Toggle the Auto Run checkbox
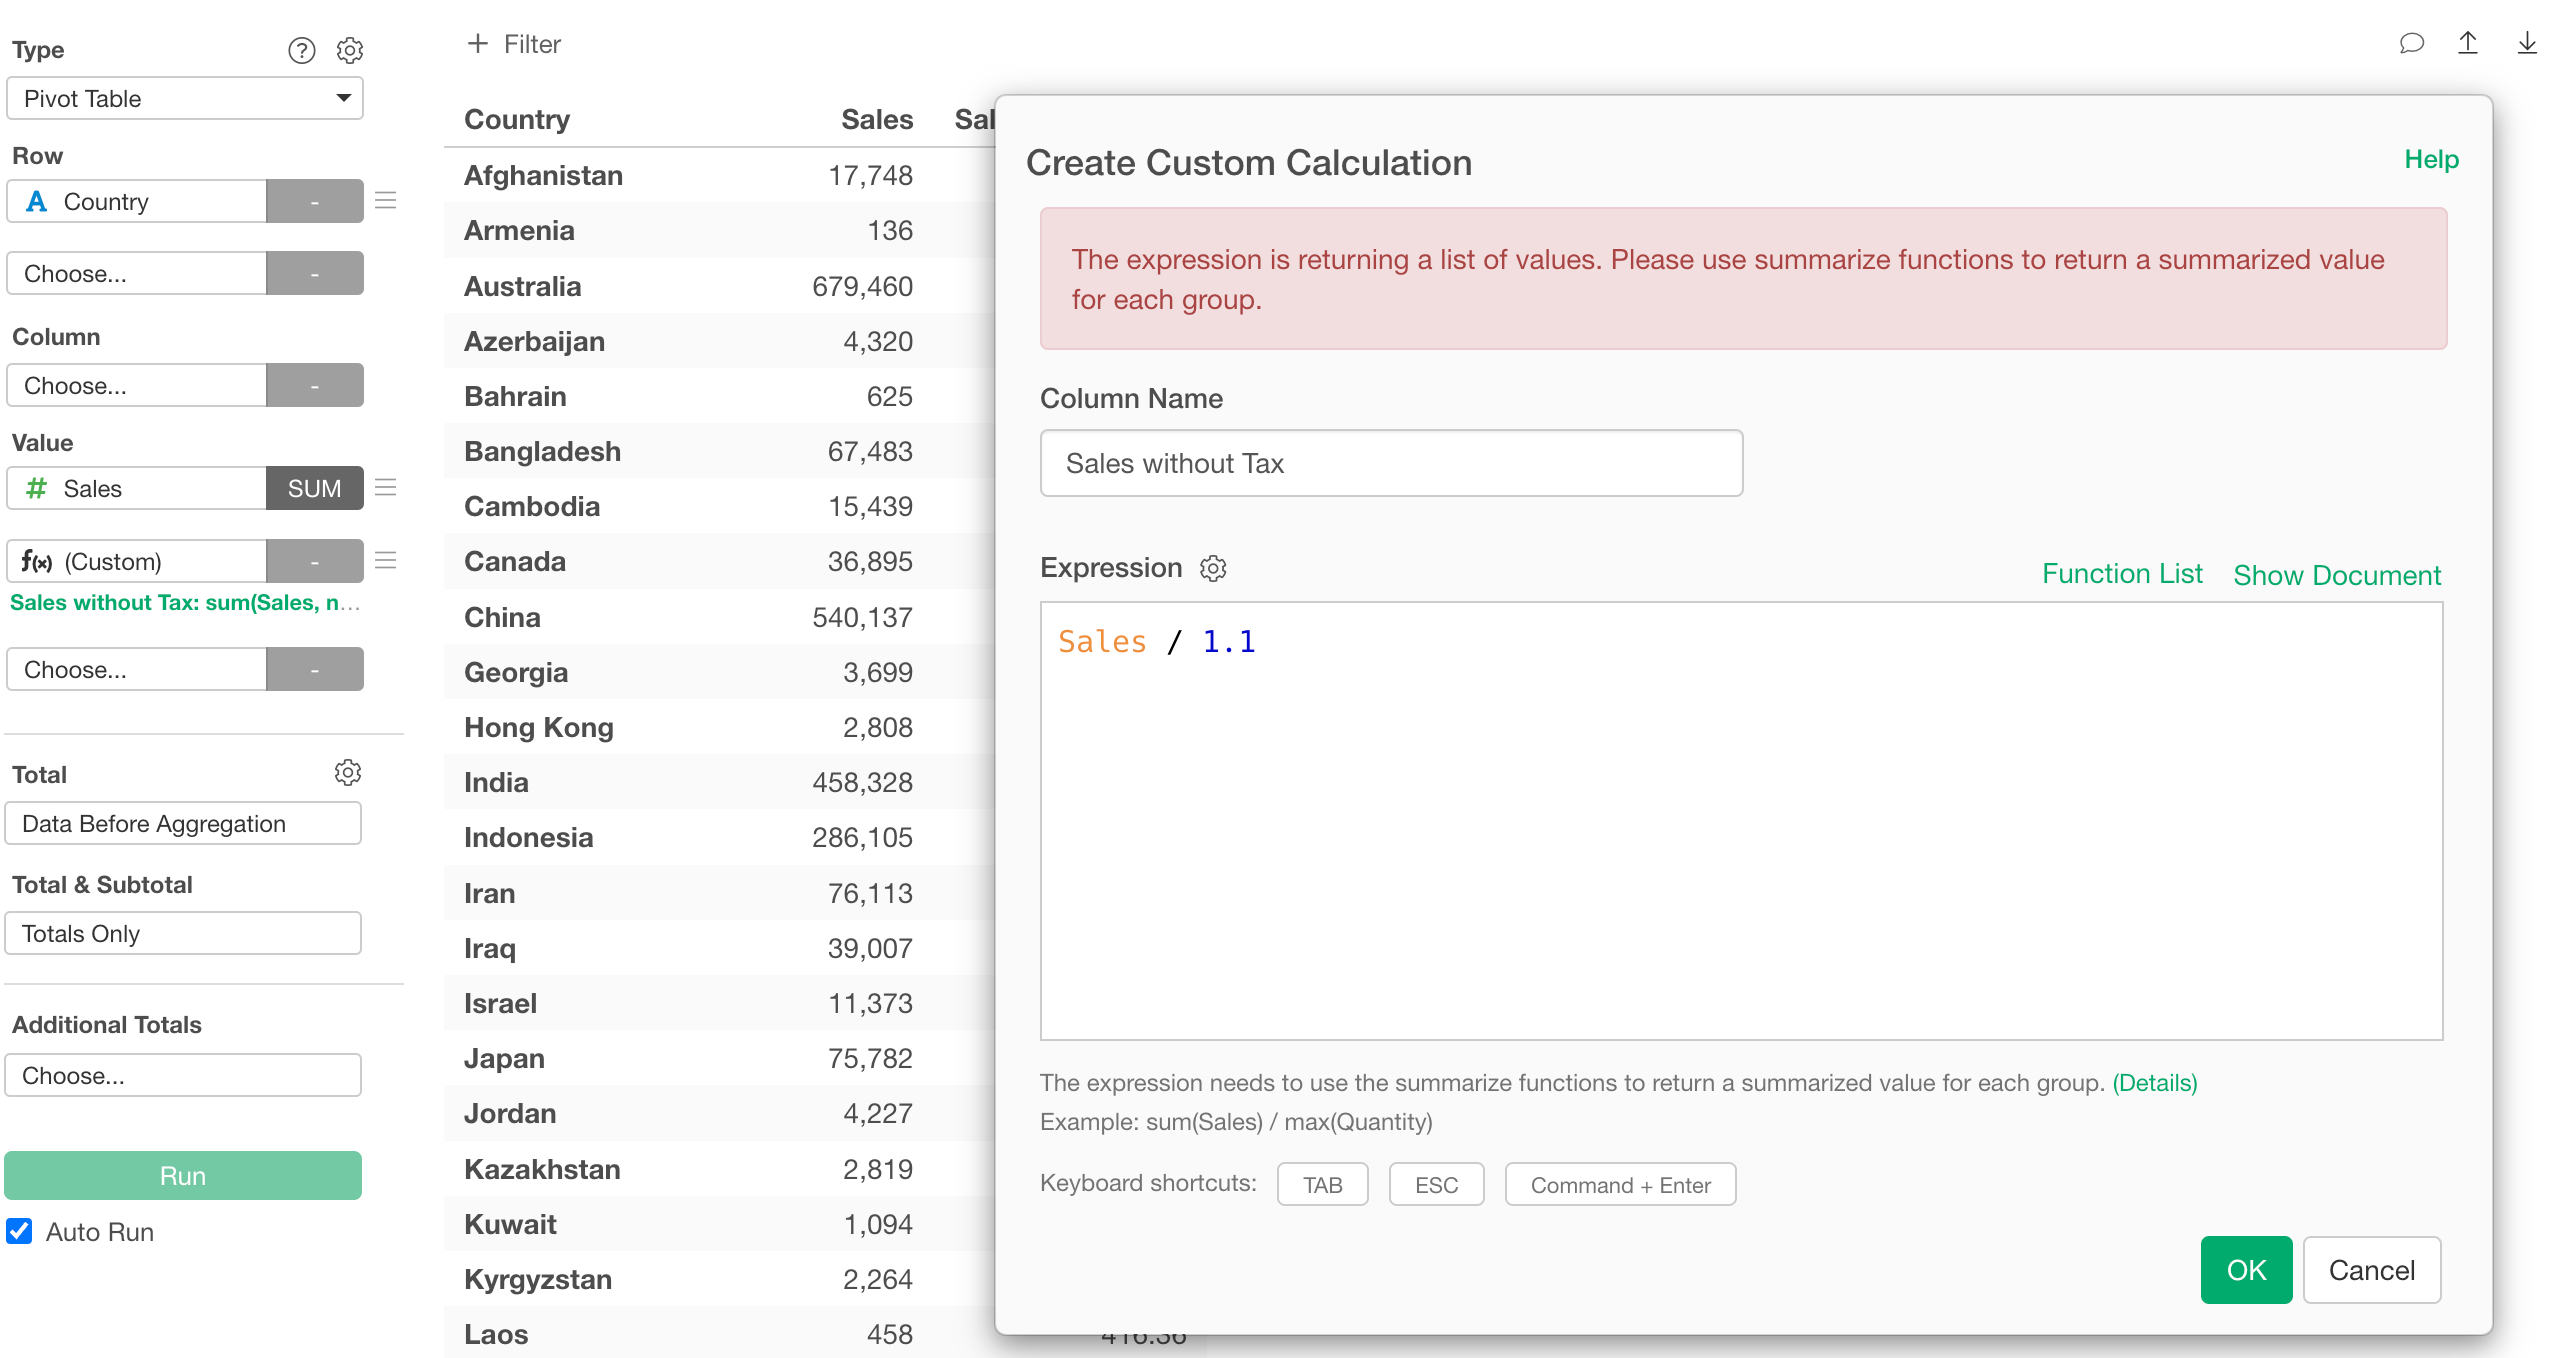 pos(20,1231)
